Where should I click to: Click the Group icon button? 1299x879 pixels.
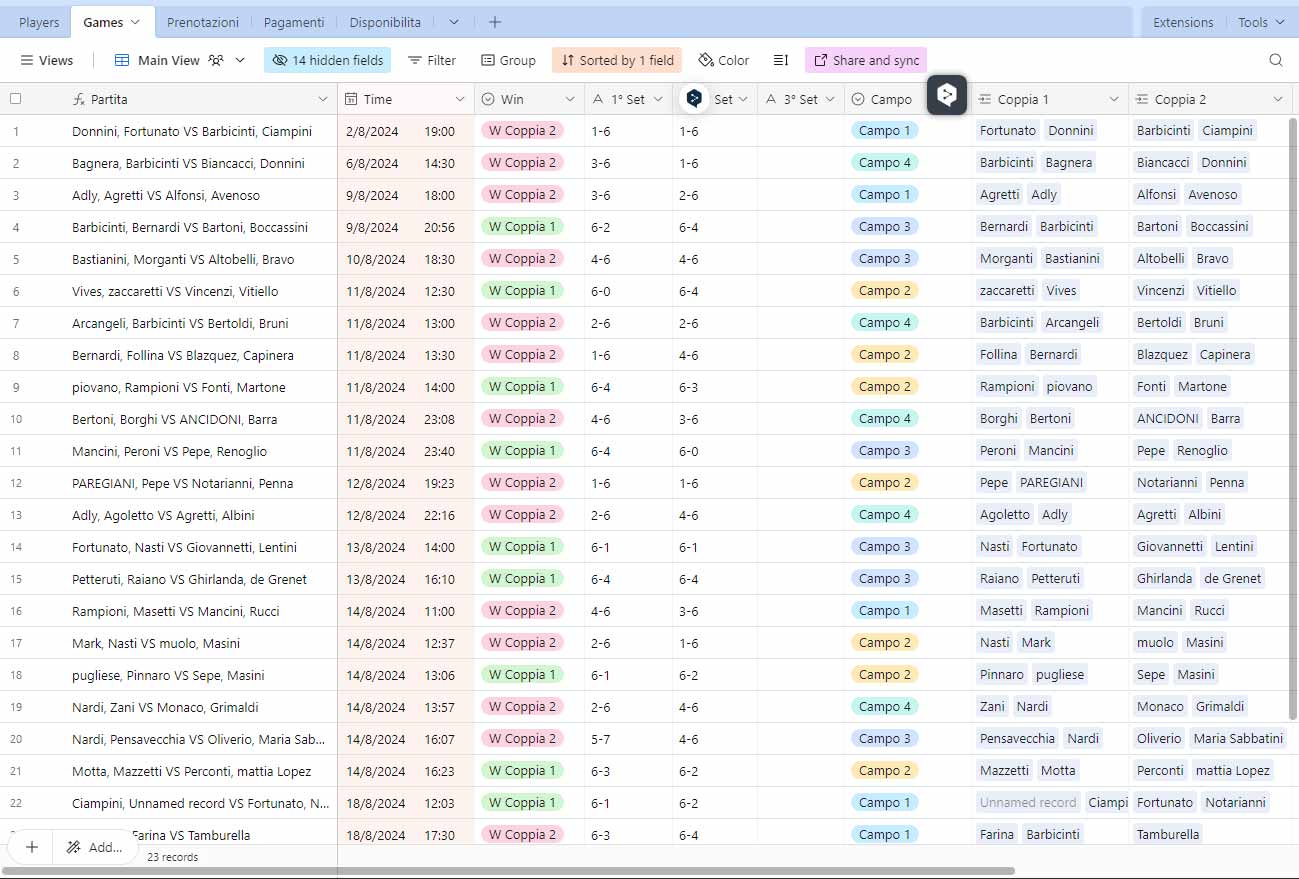pyautogui.click(x=508, y=60)
